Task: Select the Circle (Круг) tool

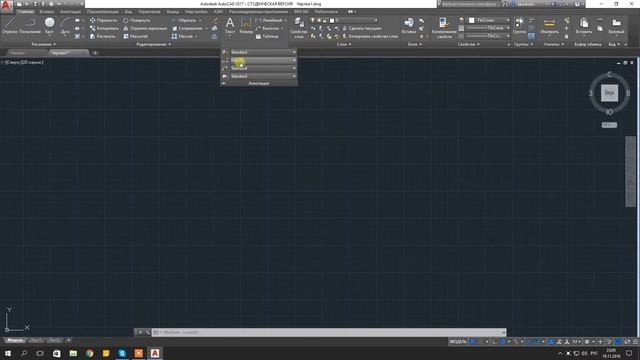Action: [49, 26]
